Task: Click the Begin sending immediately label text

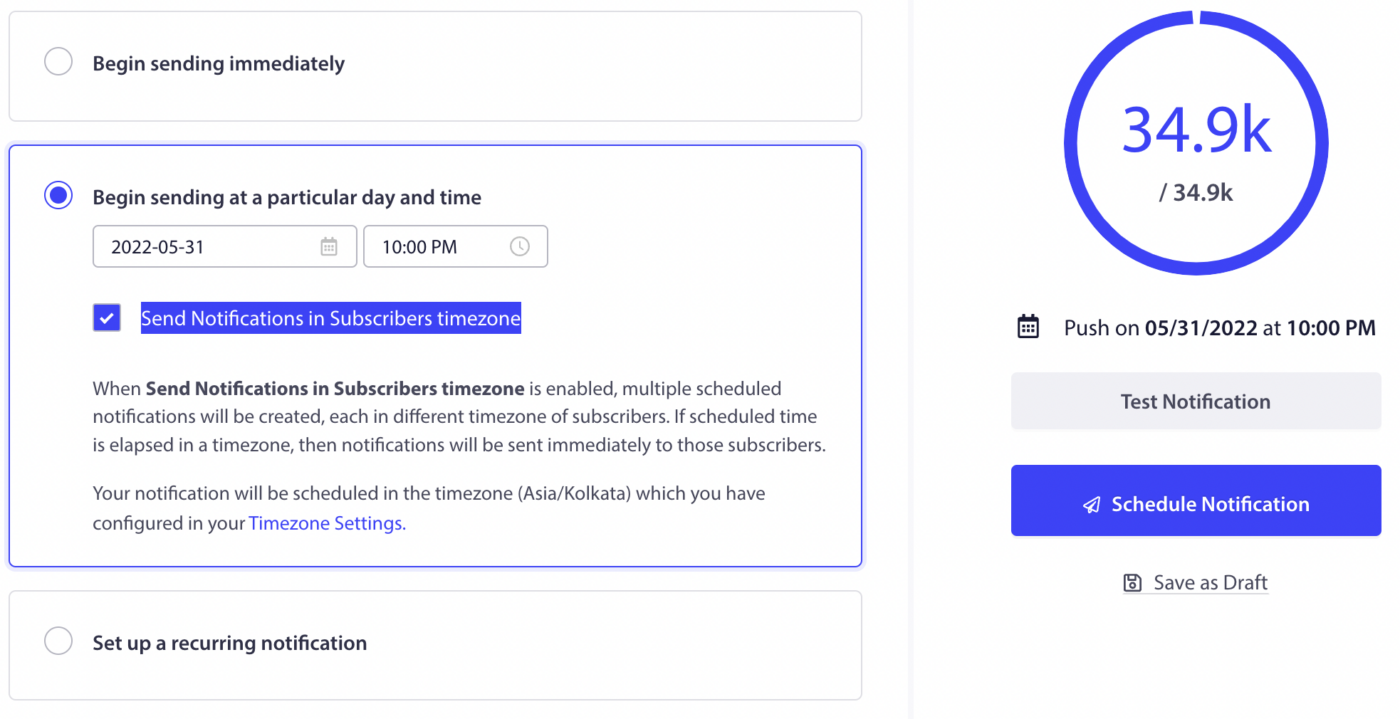Action: (219, 63)
